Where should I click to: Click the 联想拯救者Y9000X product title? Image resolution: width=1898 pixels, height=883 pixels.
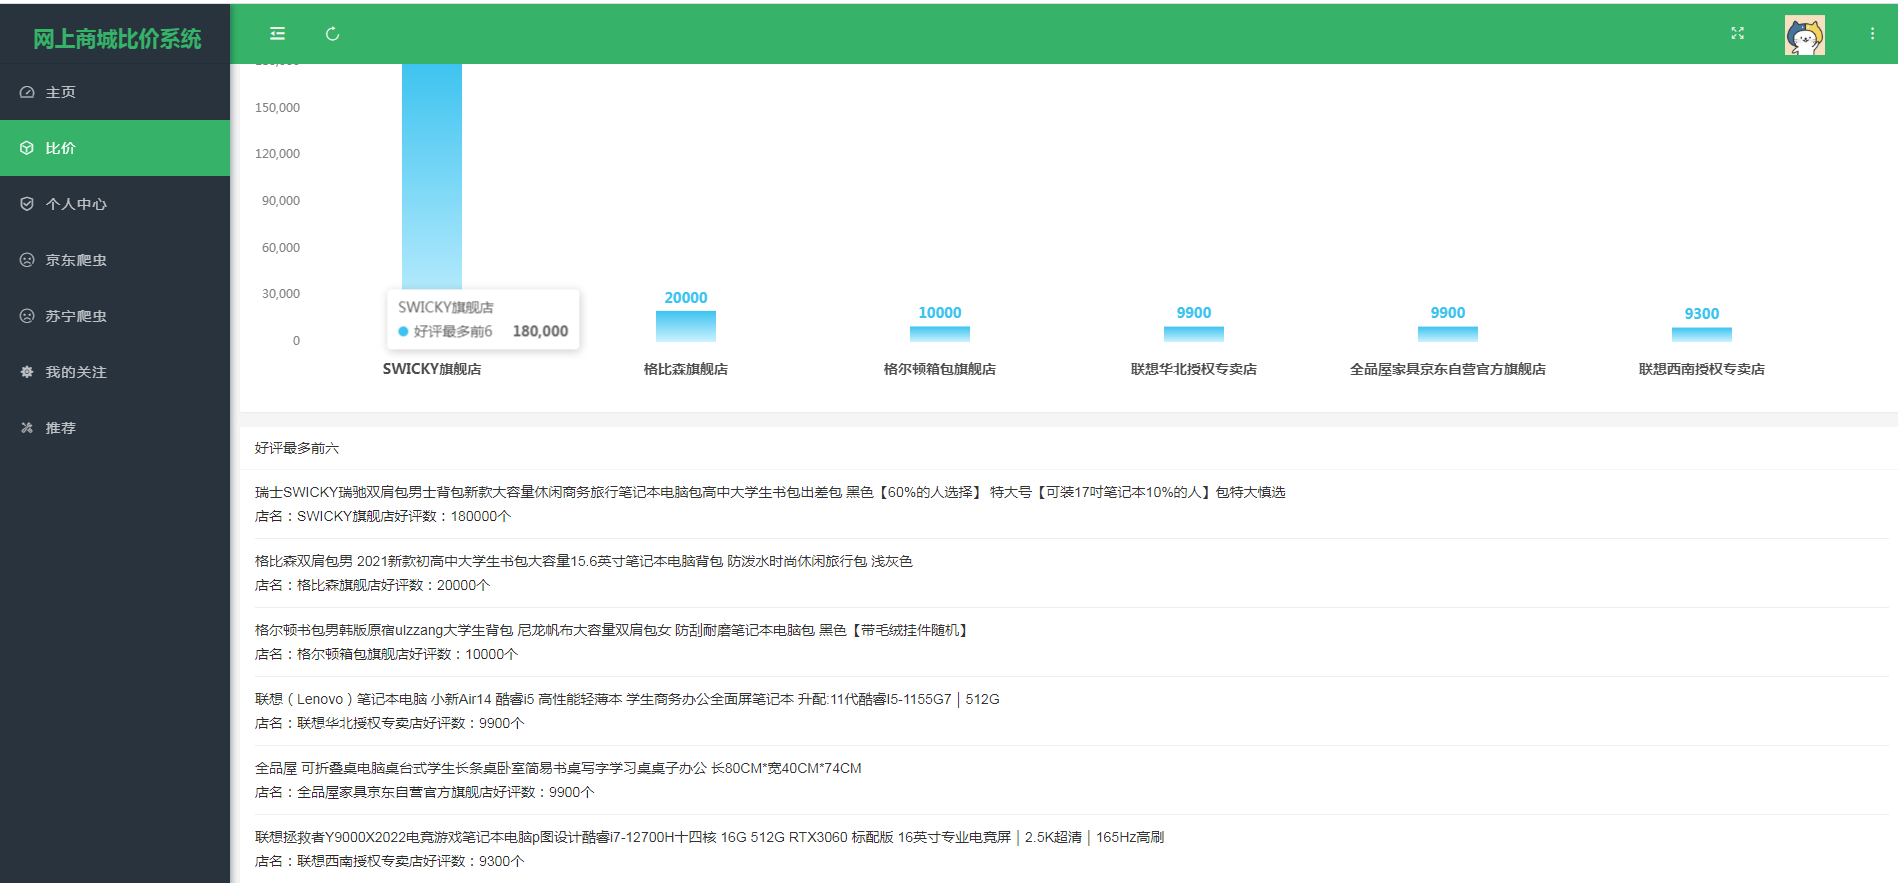709,837
